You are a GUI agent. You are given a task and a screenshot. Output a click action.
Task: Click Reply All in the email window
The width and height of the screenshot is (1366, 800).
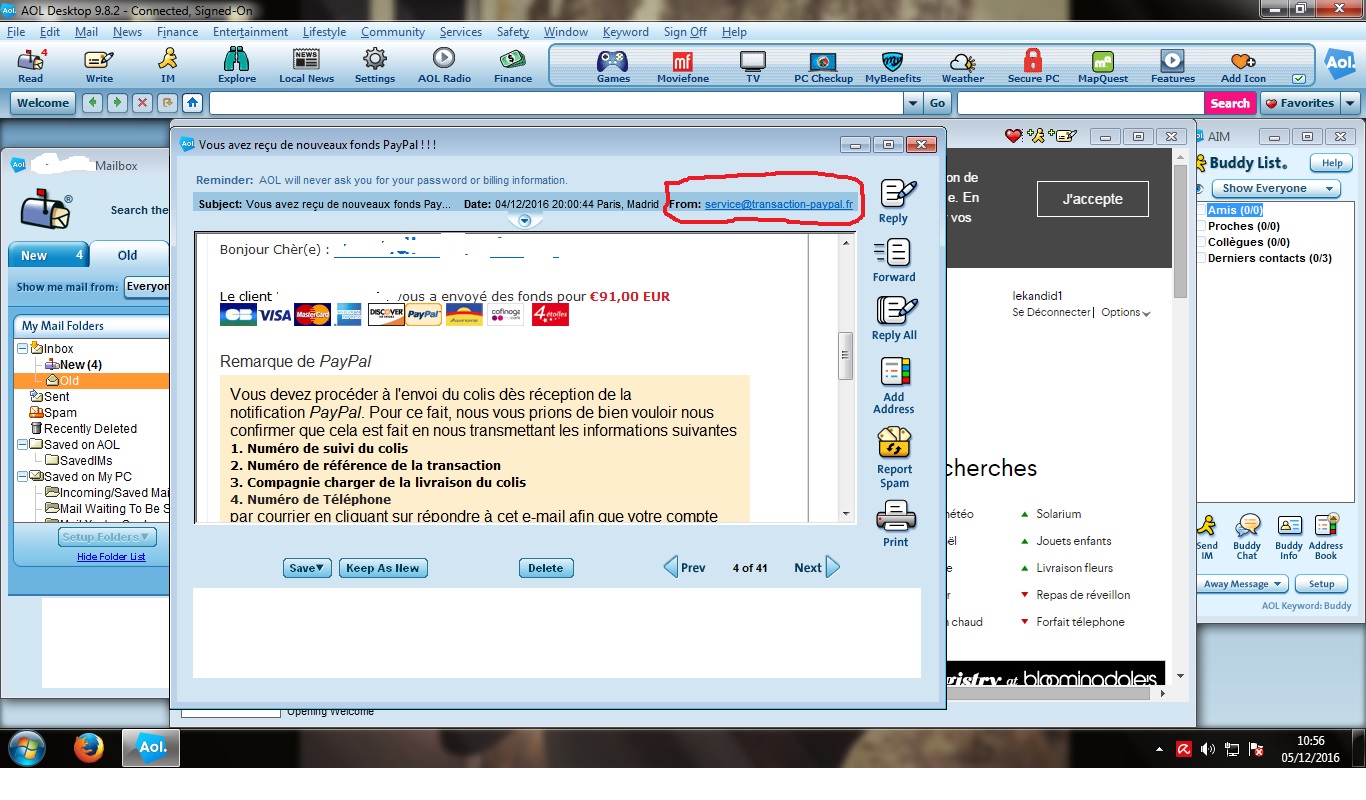[x=894, y=318]
